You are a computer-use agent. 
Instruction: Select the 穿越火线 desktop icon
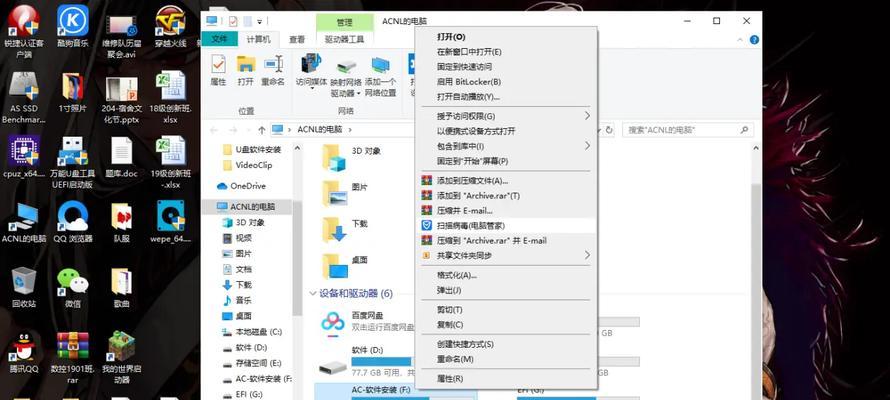[x=170, y=26]
